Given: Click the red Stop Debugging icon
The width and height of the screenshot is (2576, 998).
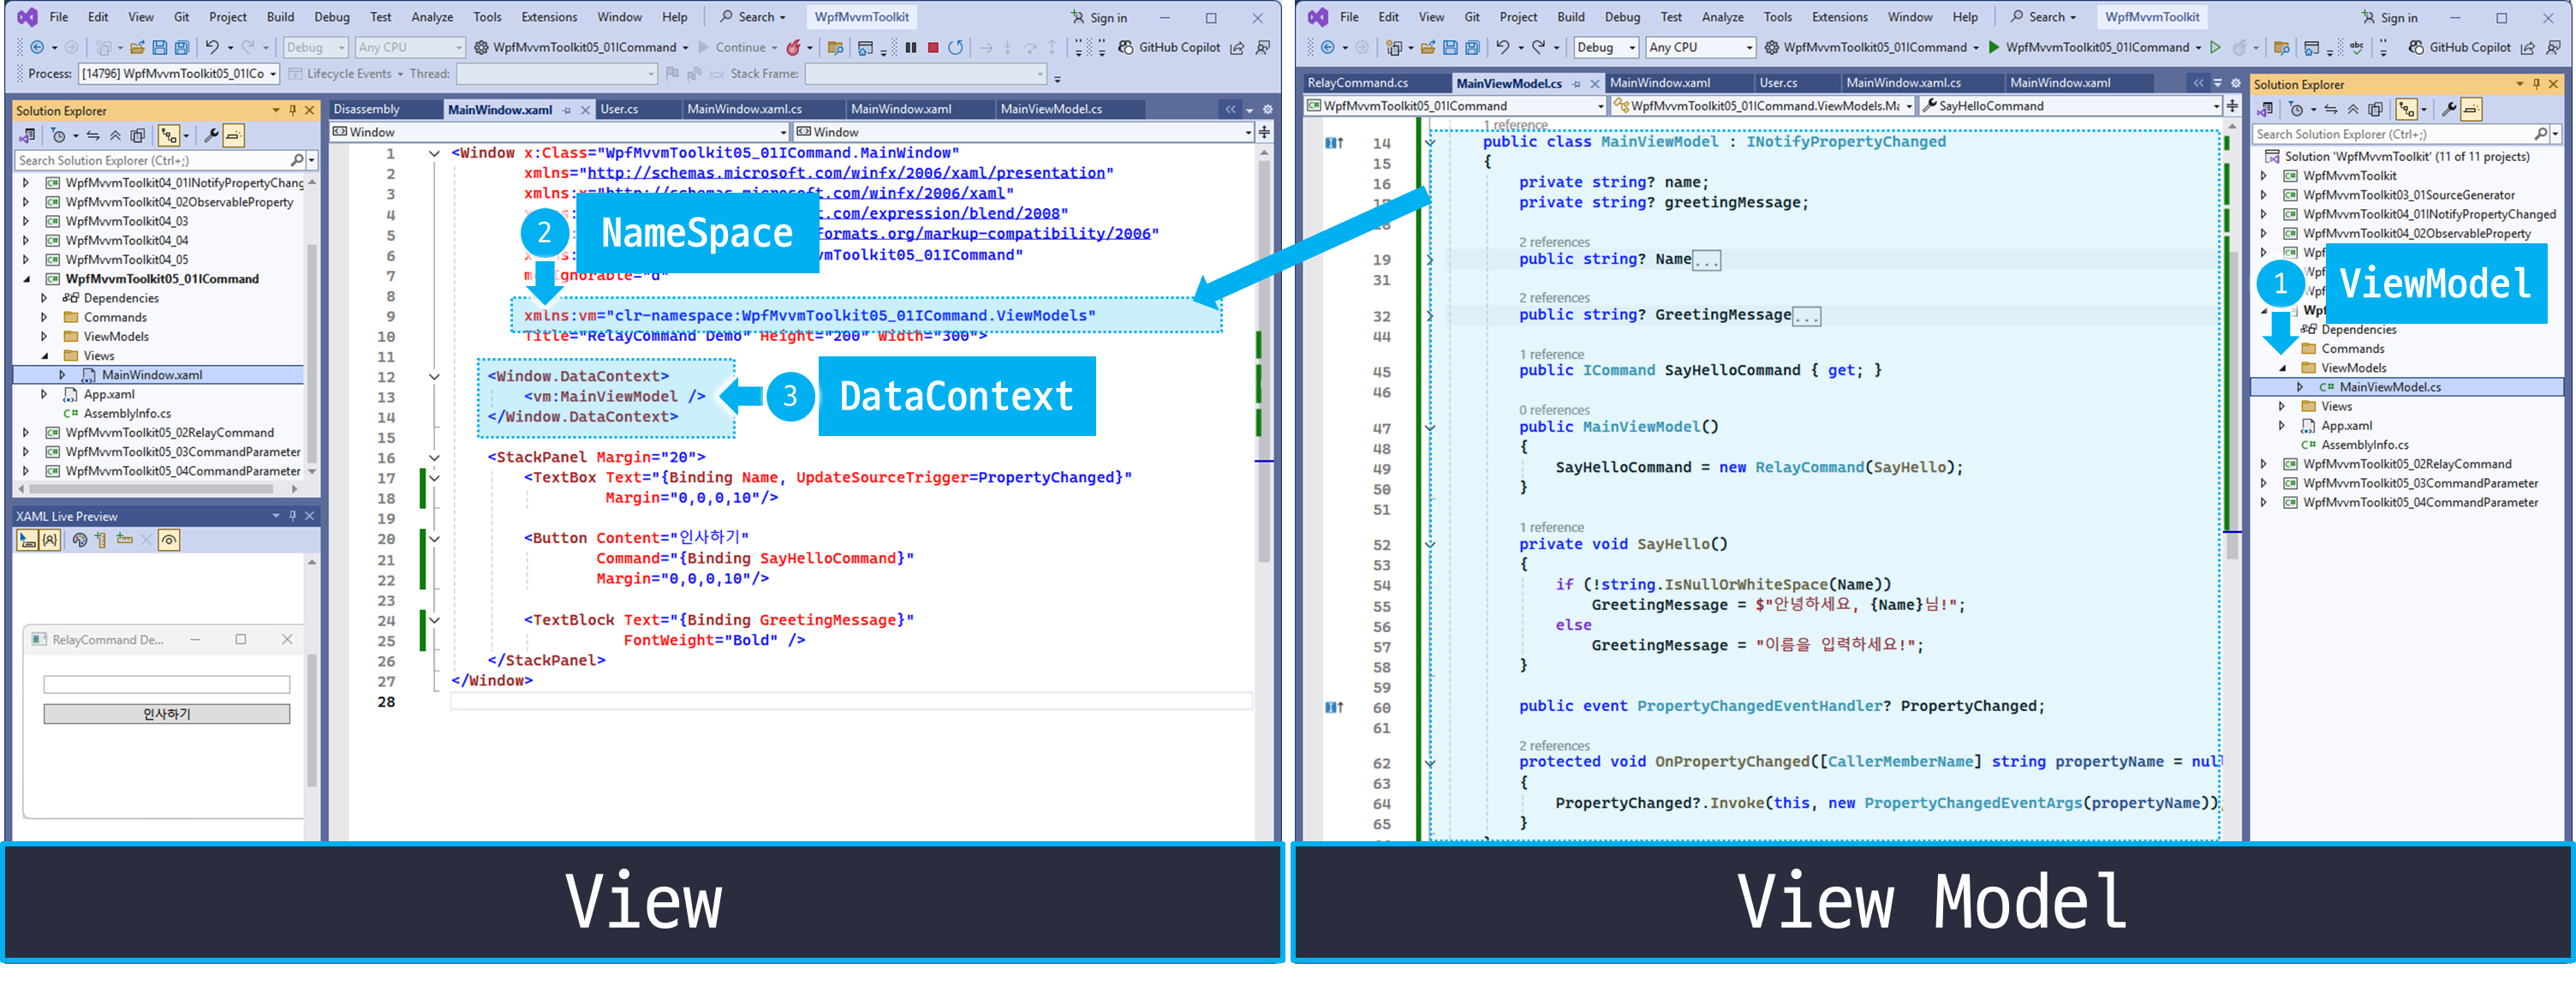Looking at the screenshot, I should pos(932,47).
